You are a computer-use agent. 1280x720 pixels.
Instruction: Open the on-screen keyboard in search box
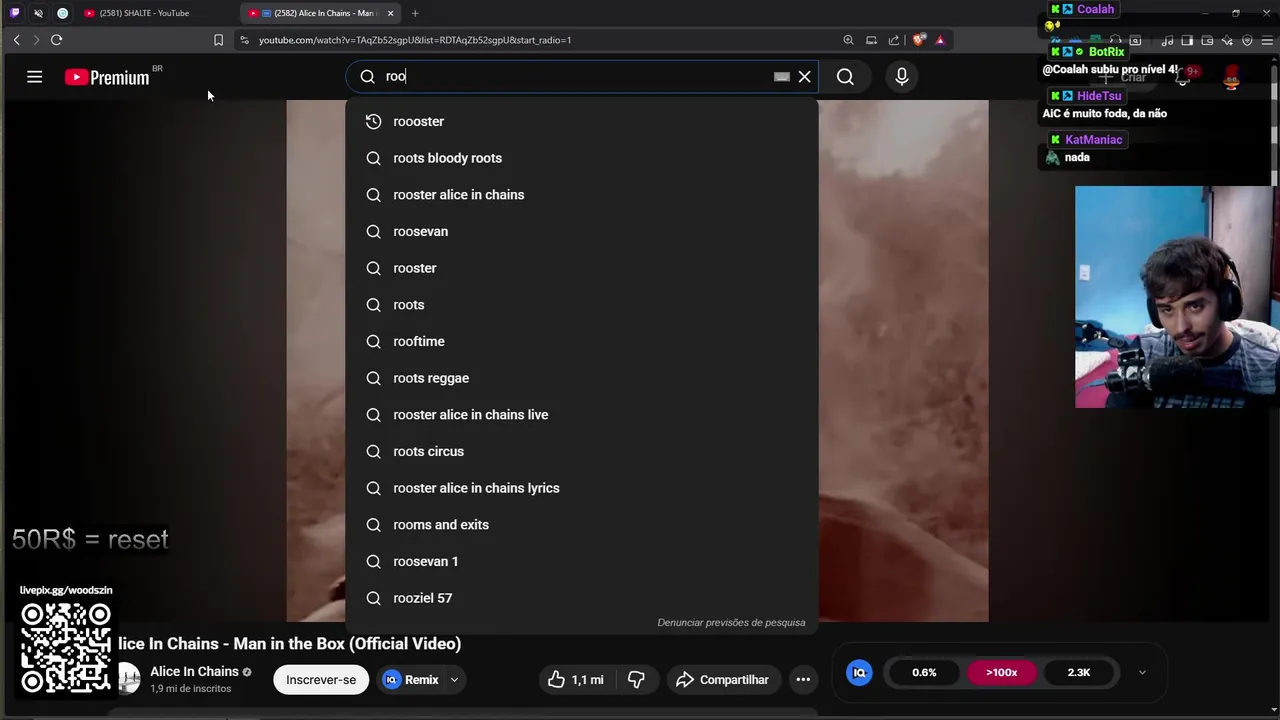click(782, 77)
